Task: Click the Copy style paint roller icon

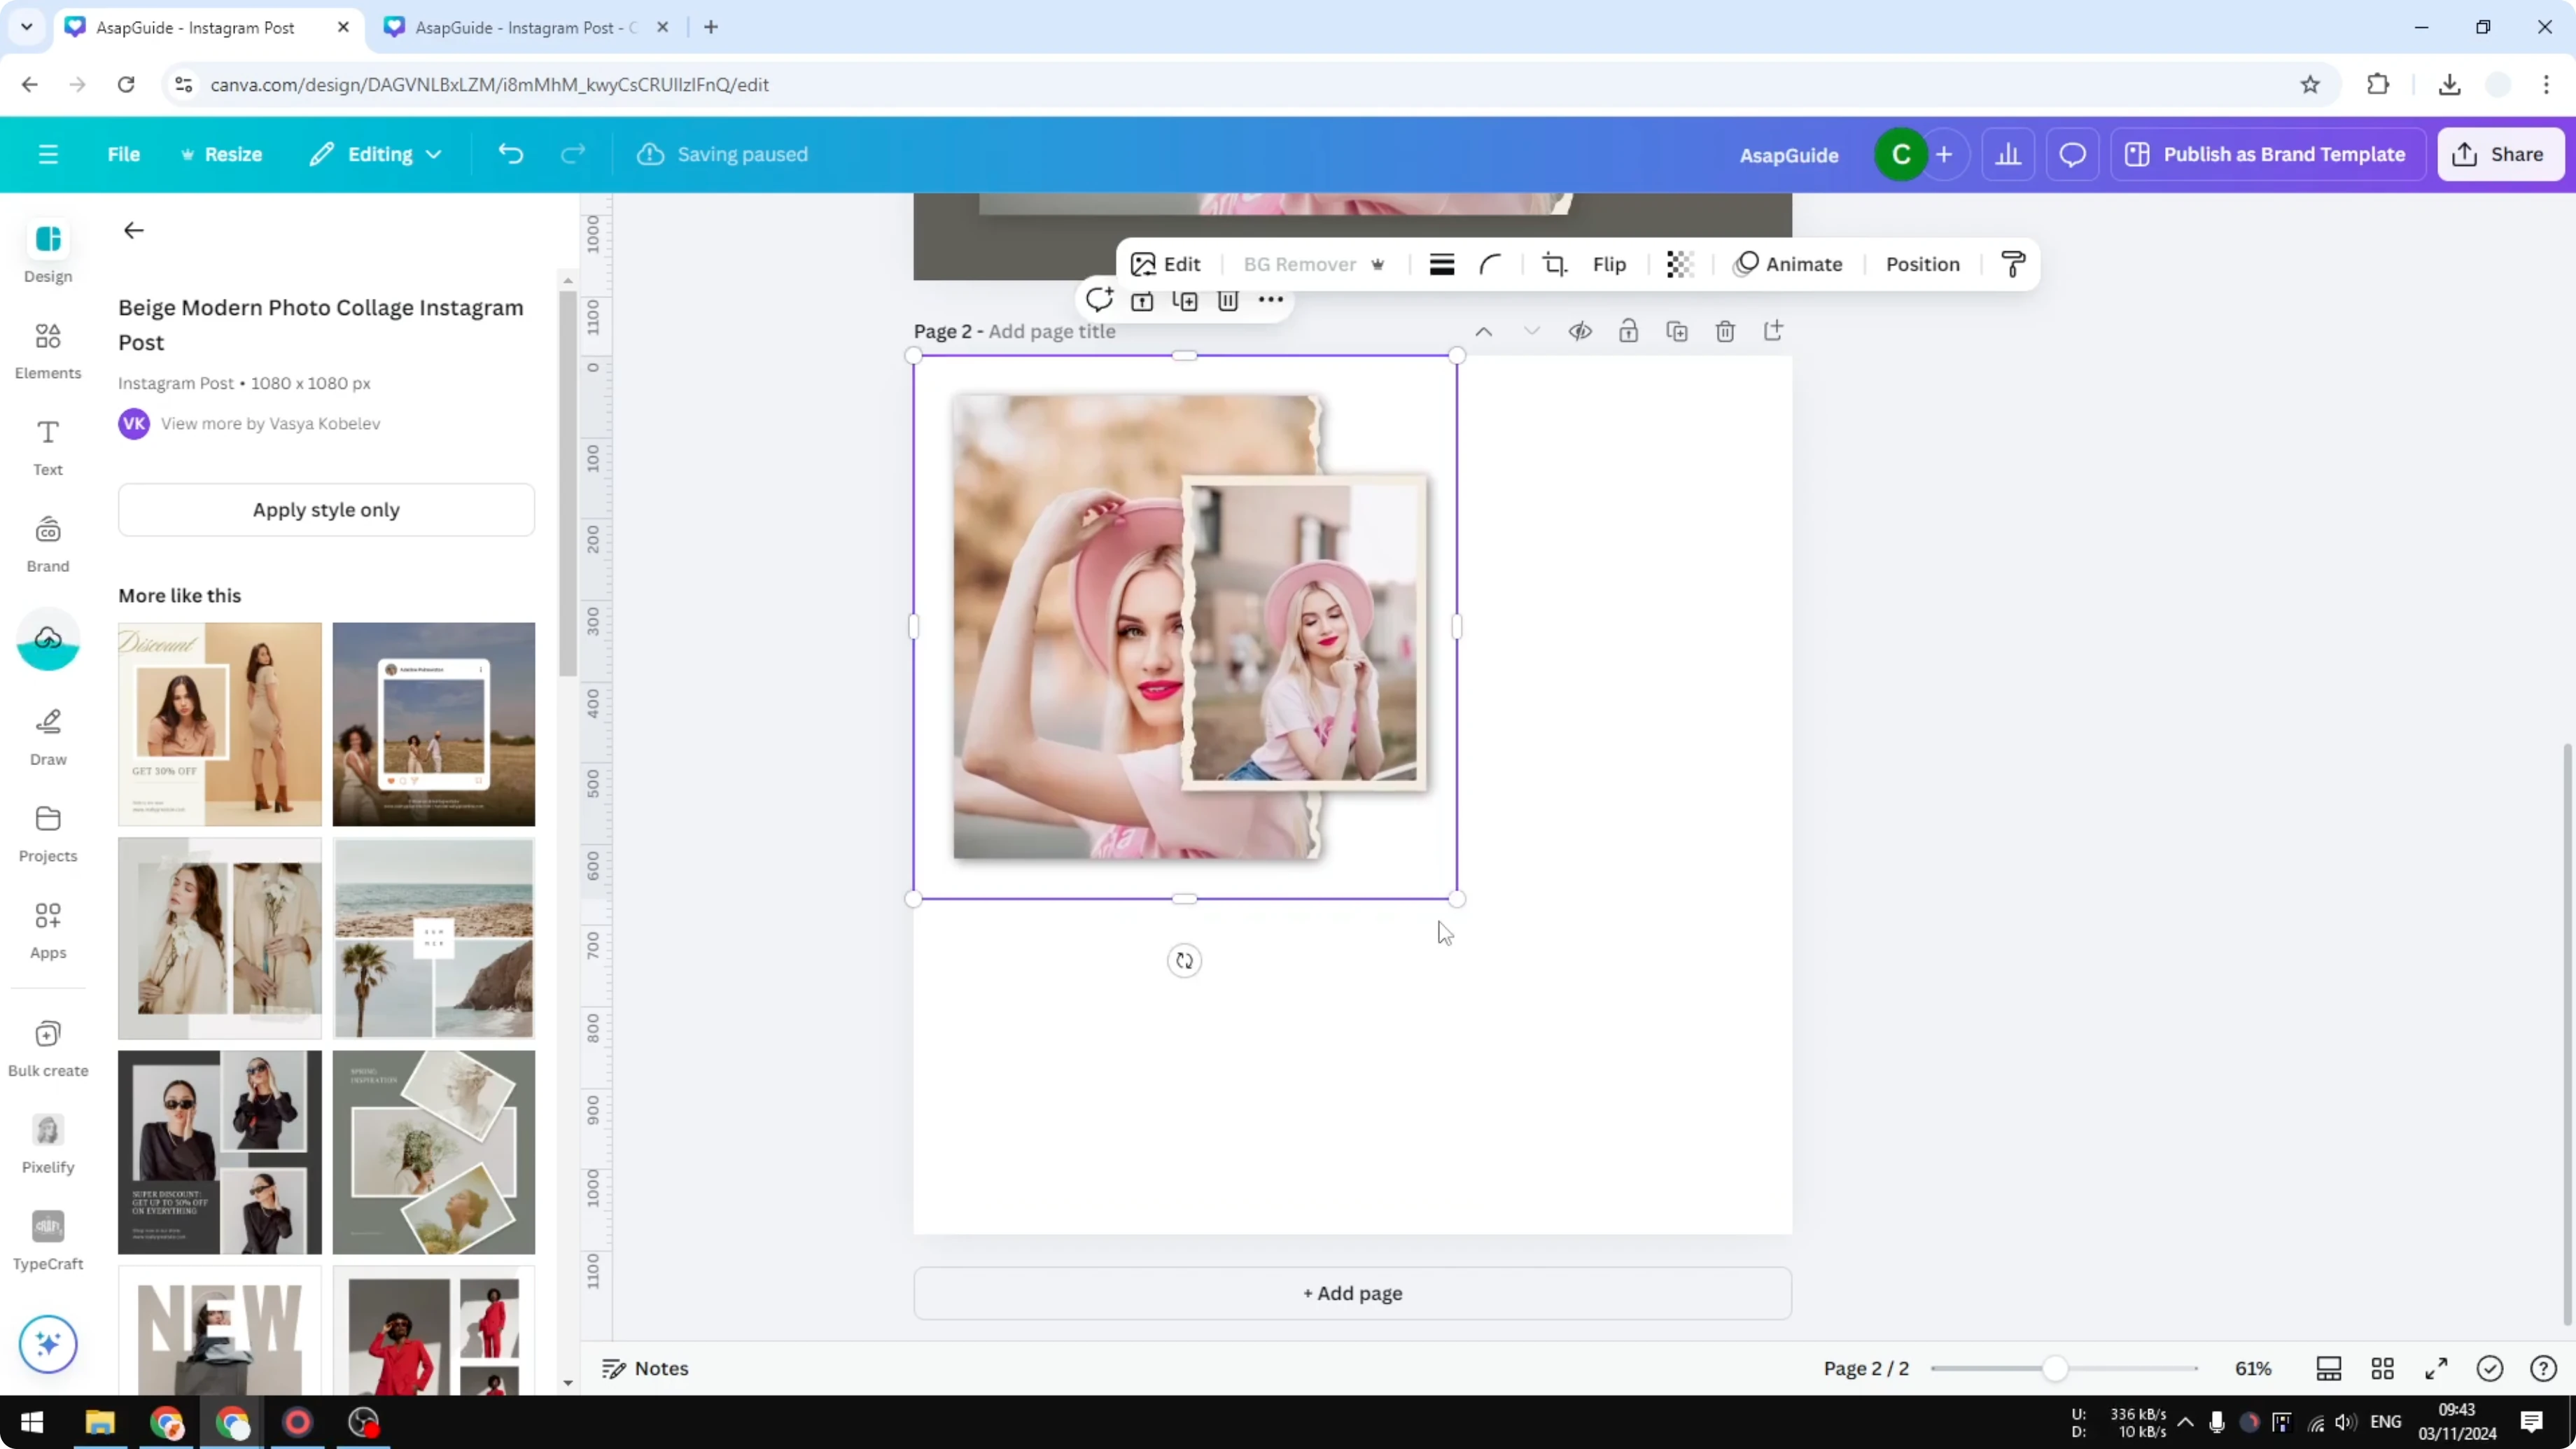Action: coord(2013,264)
